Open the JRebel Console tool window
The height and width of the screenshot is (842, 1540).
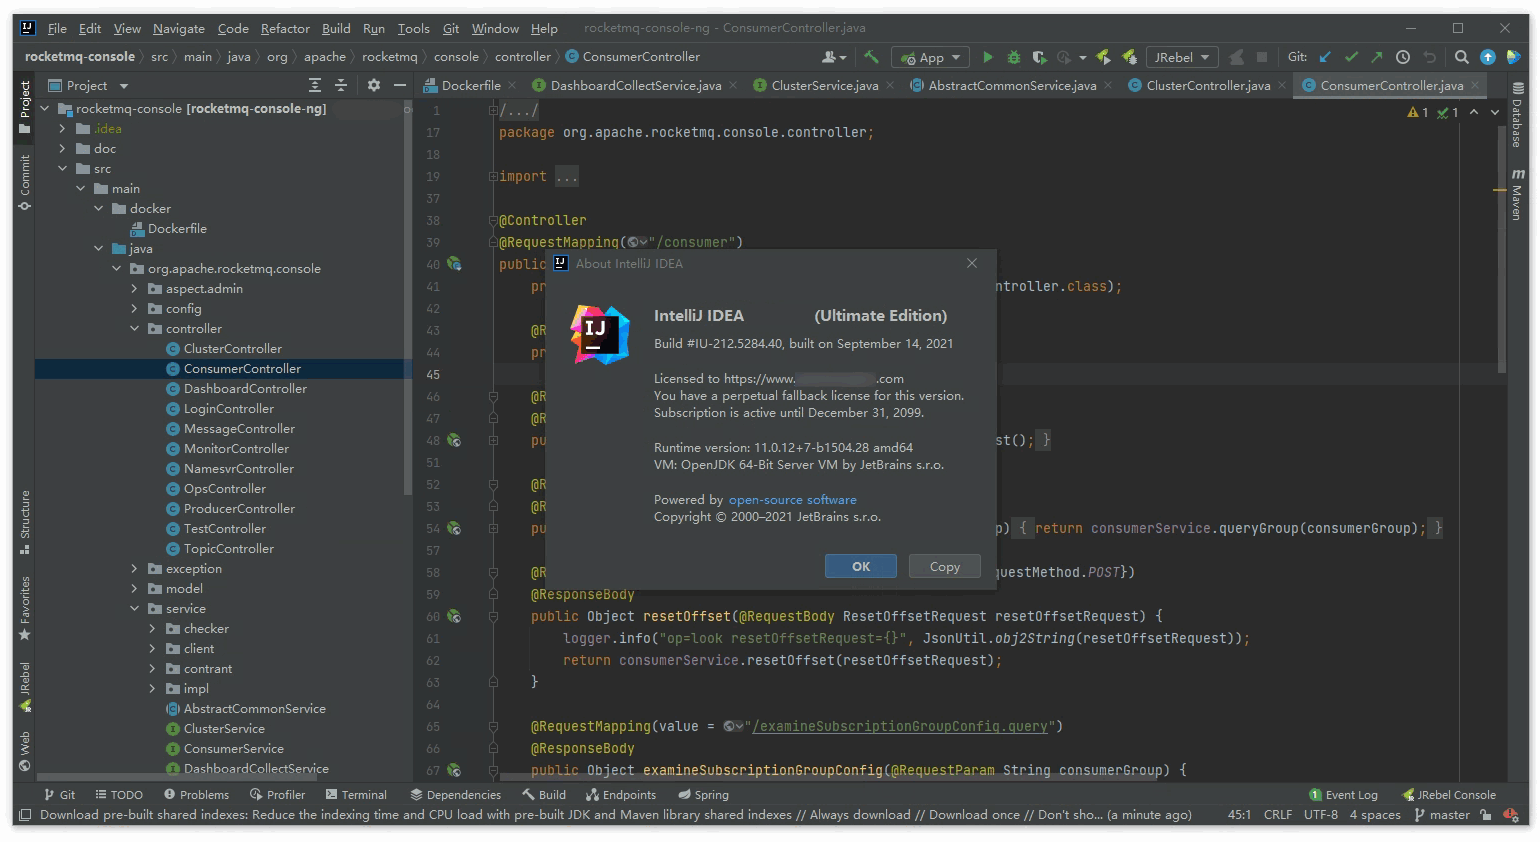pyautogui.click(x=1448, y=795)
